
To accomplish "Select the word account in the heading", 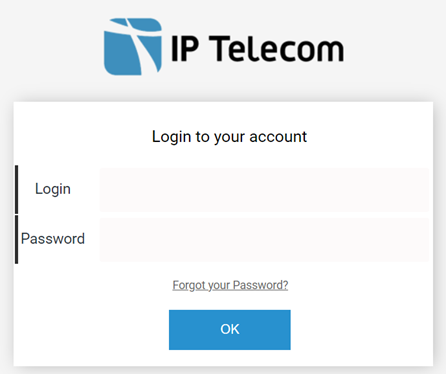I will pos(278,137).
